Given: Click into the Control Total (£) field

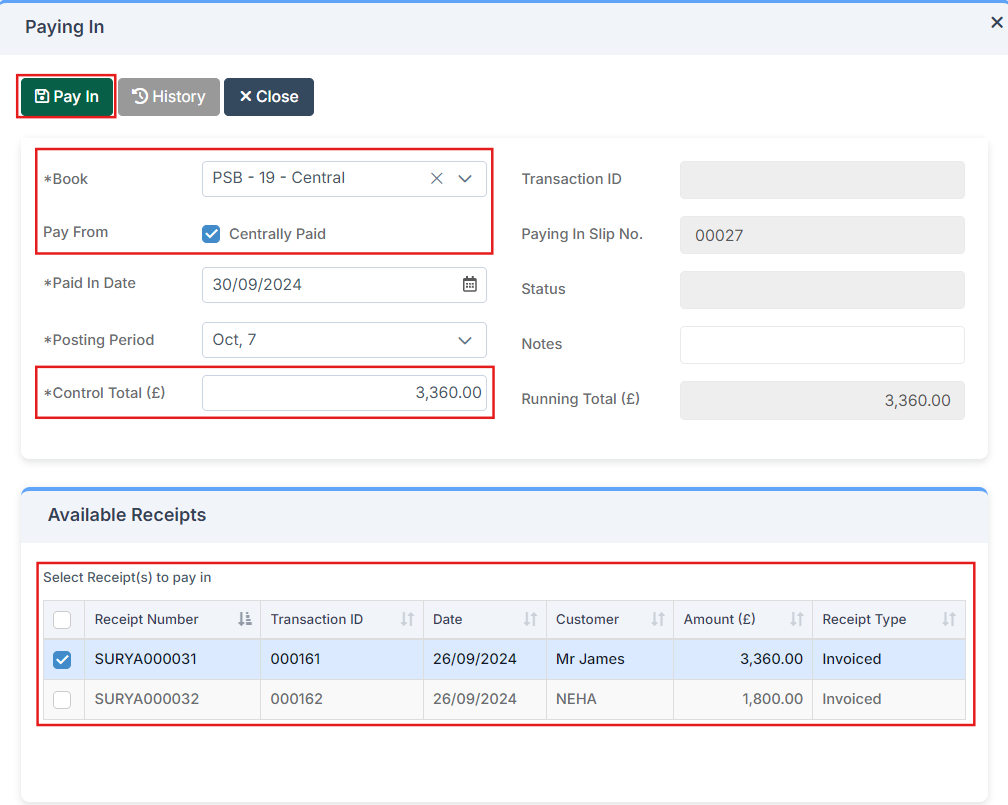Looking at the screenshot, I should coord(344,393).
